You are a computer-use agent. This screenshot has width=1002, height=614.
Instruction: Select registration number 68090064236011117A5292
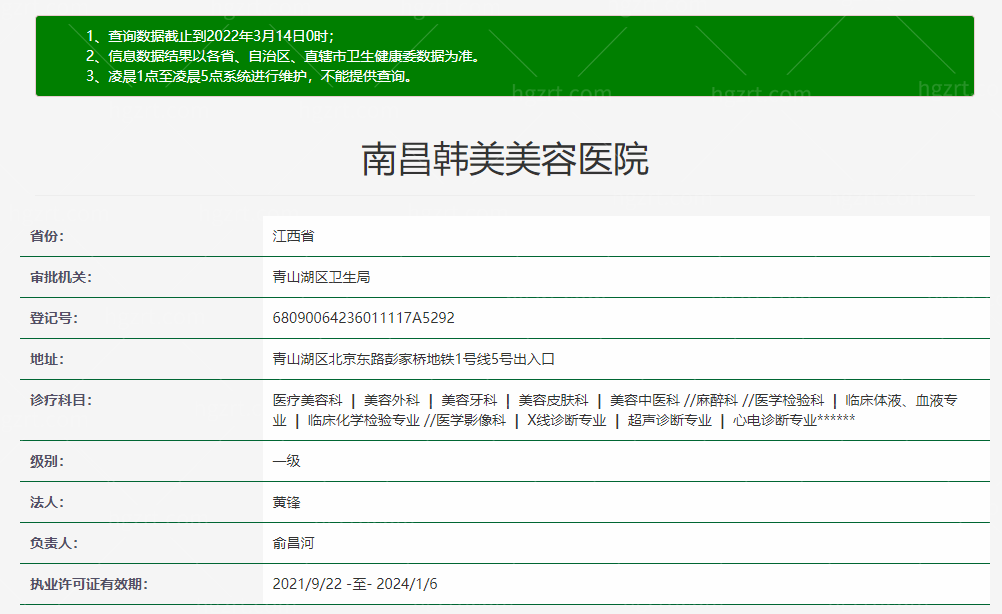[363, 318]
